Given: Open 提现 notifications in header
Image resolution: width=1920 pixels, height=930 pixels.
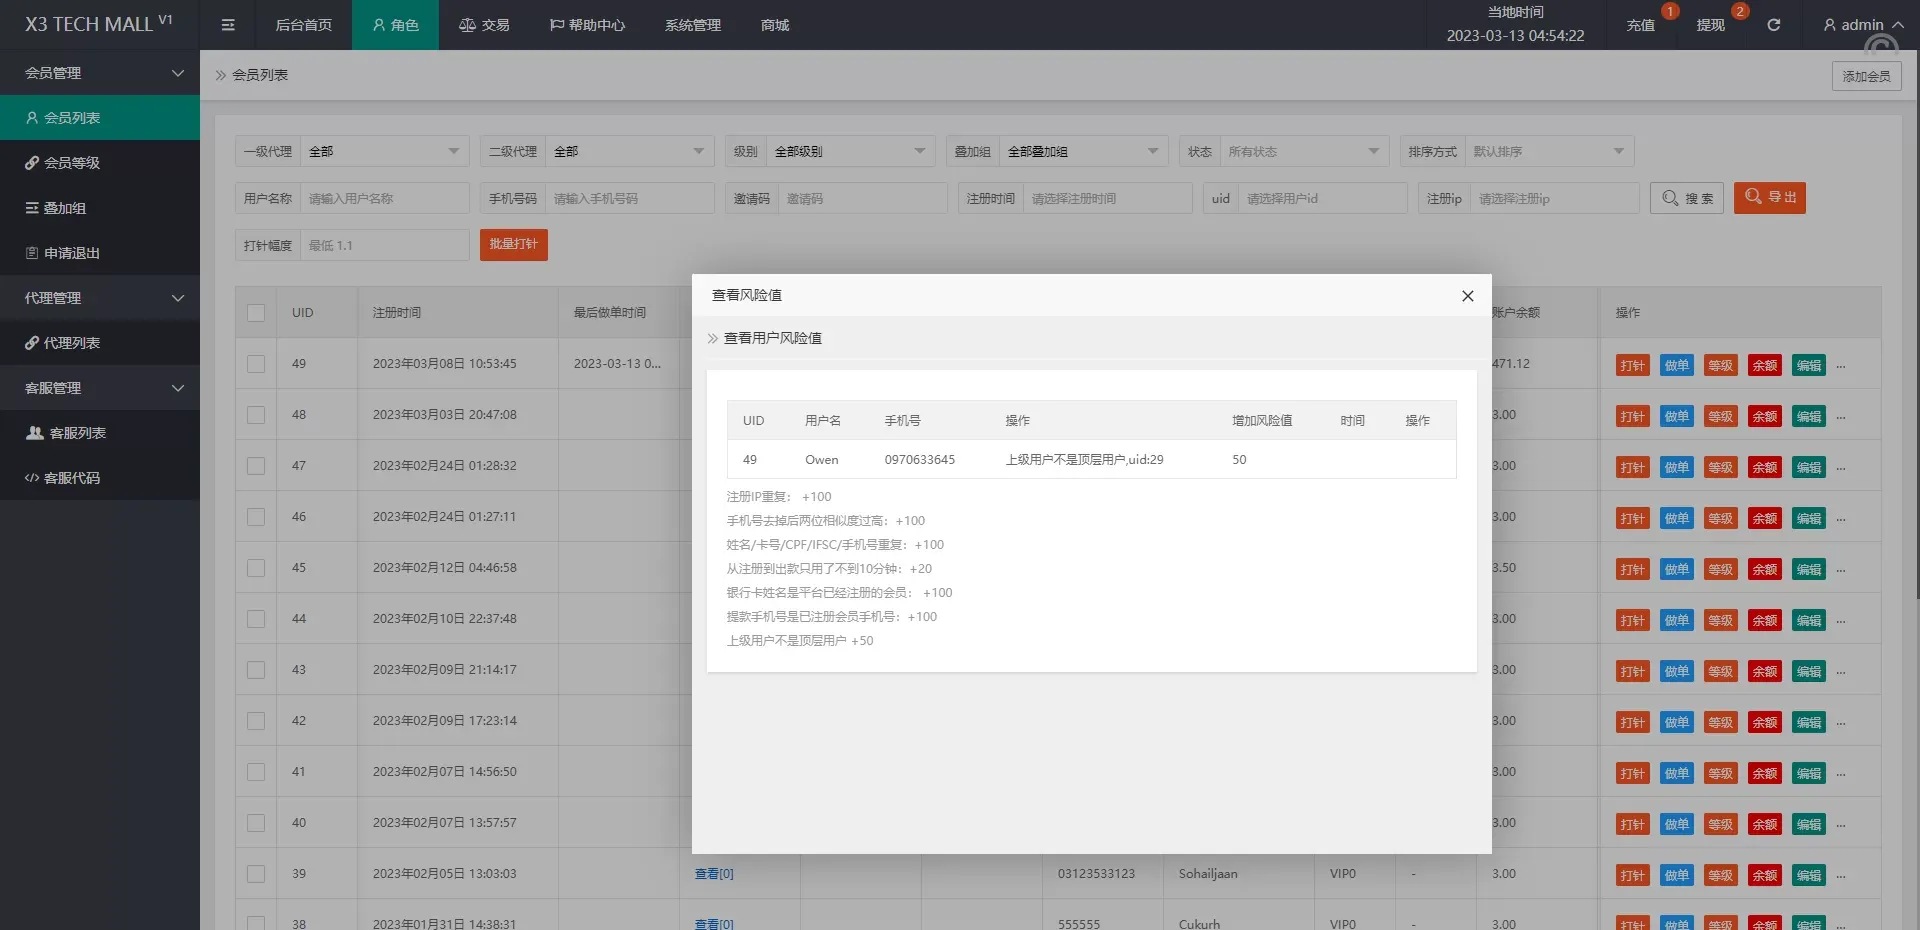Looking at the screenshot, I should tap(1710, 25).
